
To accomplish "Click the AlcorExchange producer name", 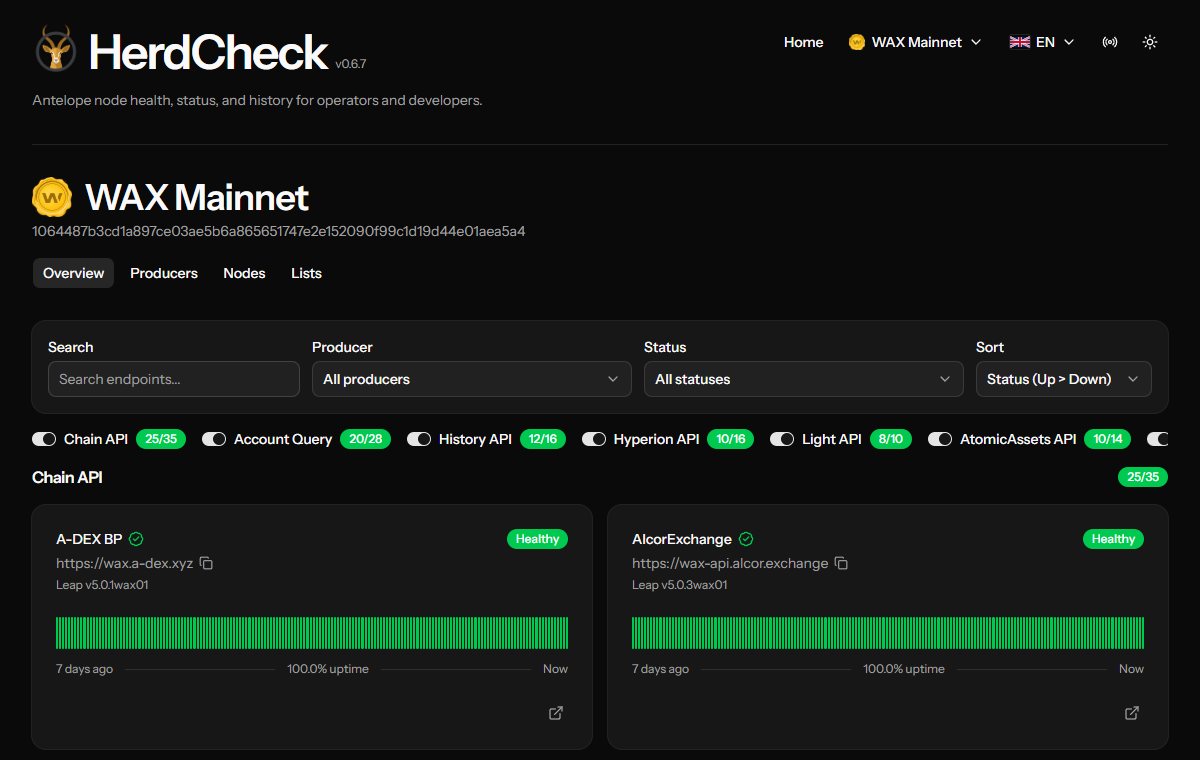I will [x=682, y=539].
